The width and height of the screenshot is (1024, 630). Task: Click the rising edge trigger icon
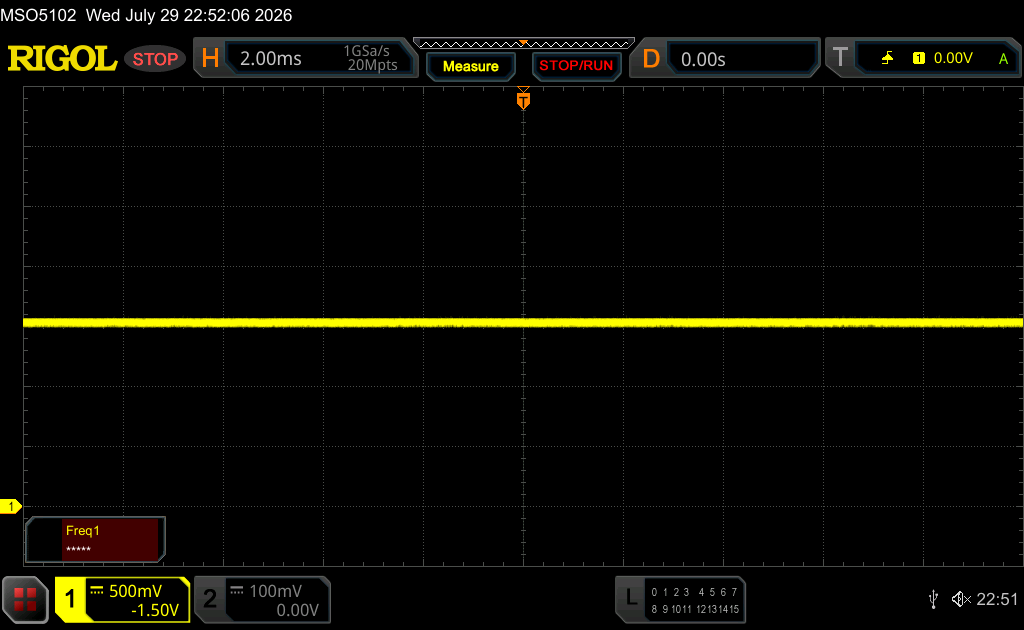(887, 58)
